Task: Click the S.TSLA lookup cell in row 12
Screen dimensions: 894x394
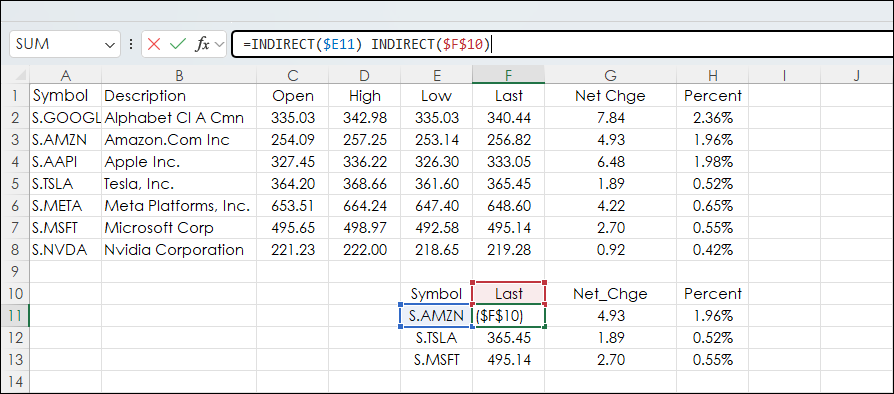Action: pos(436,338)
